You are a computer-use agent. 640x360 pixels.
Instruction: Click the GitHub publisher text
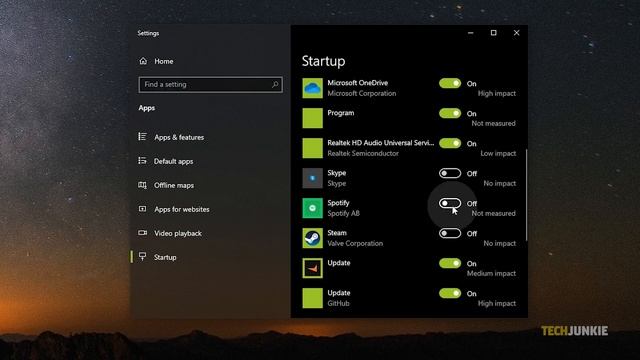338,303
